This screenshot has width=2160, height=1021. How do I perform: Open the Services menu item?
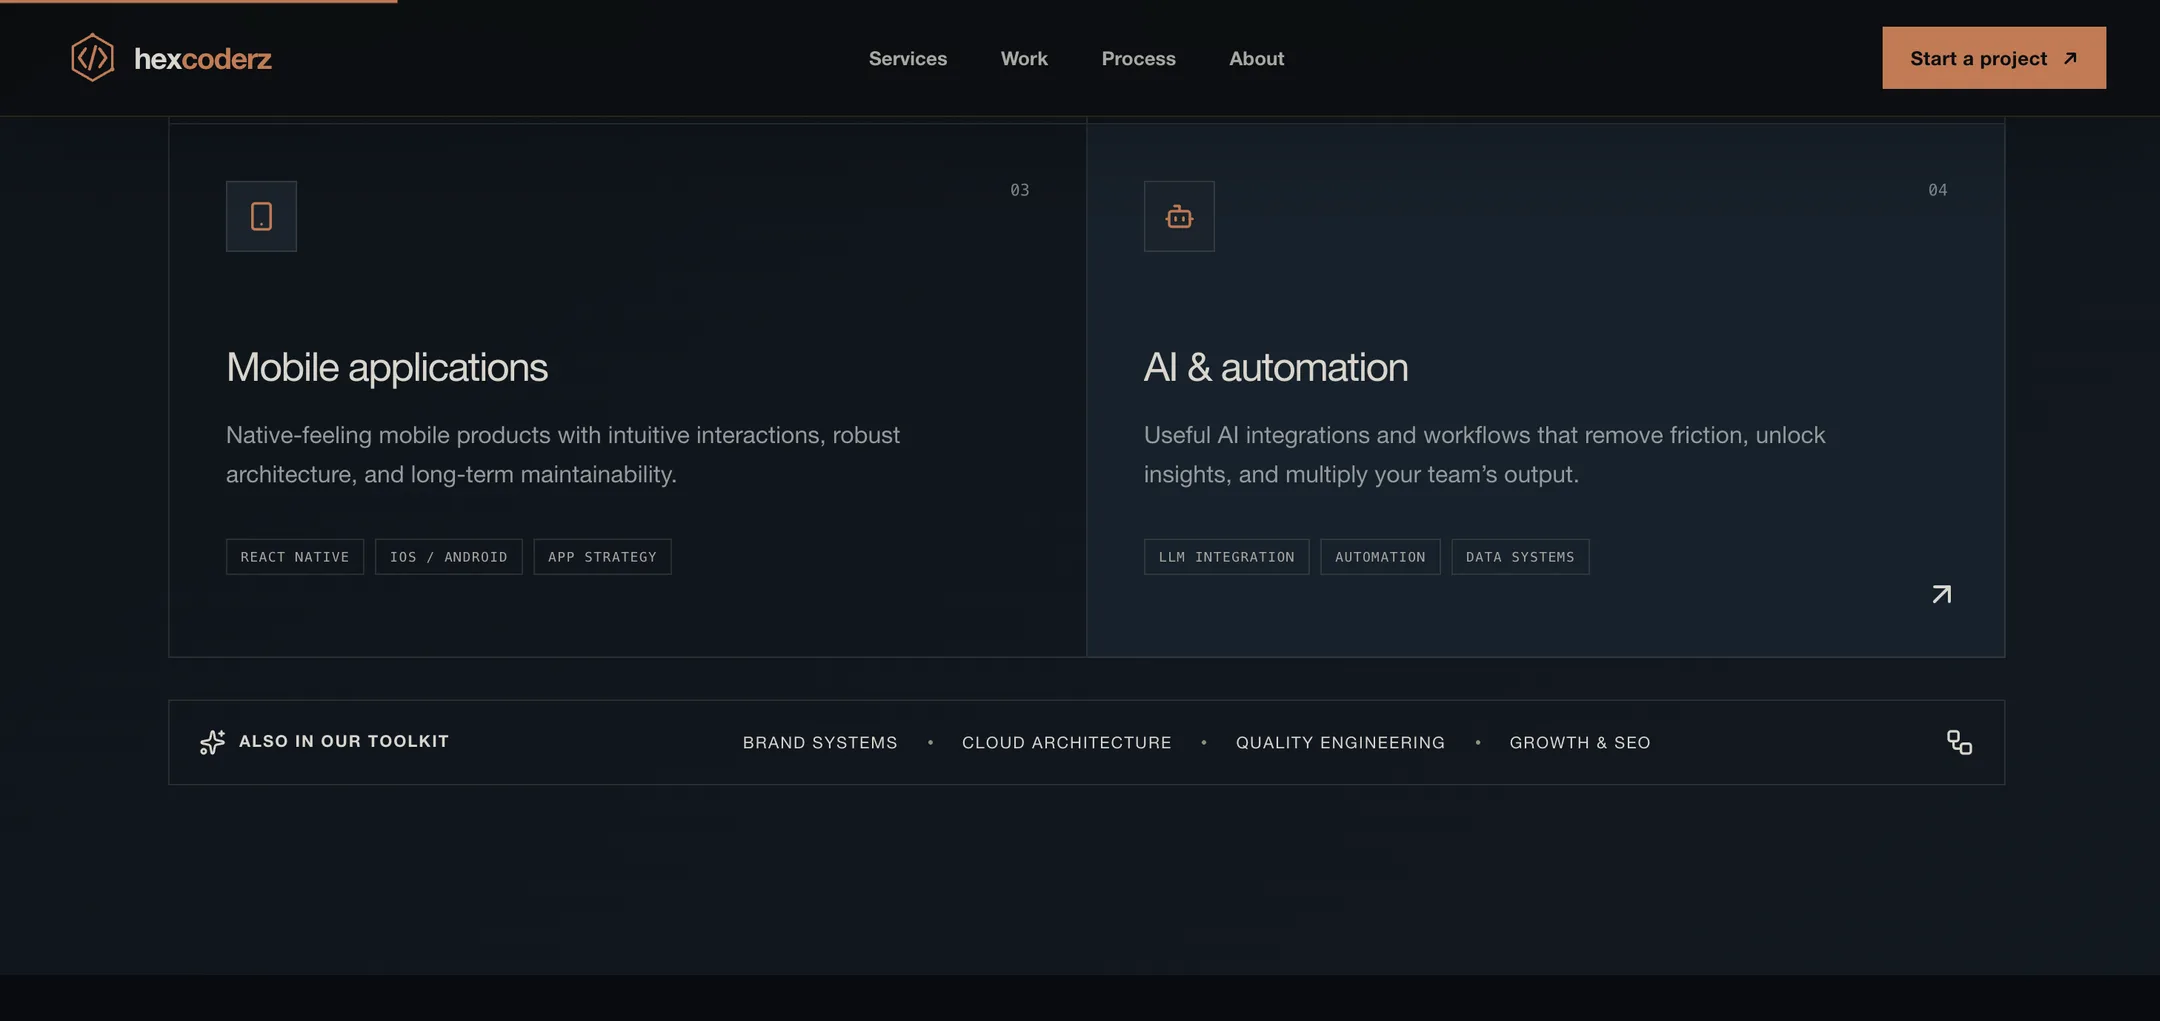coord(908,58)
